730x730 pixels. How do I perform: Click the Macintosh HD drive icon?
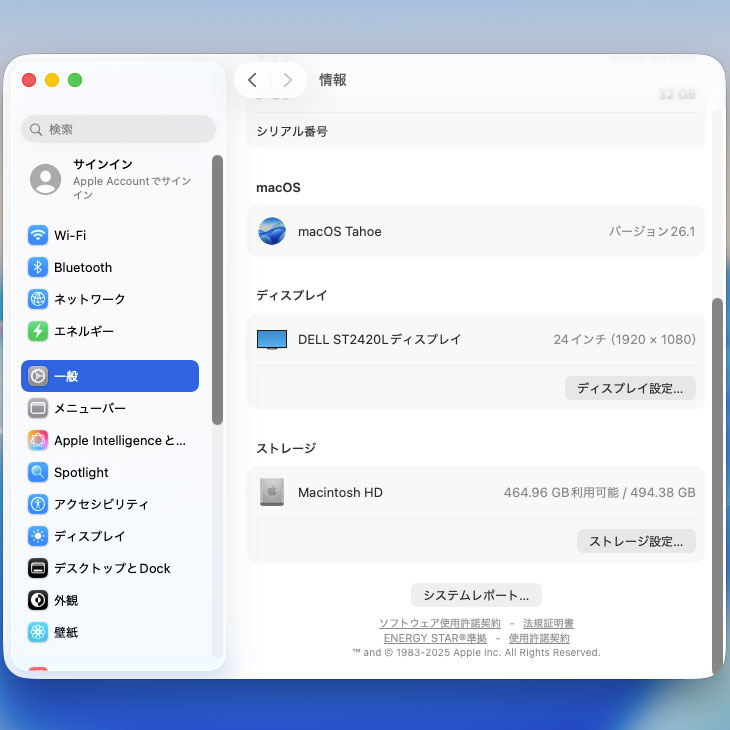coord(272,492)
